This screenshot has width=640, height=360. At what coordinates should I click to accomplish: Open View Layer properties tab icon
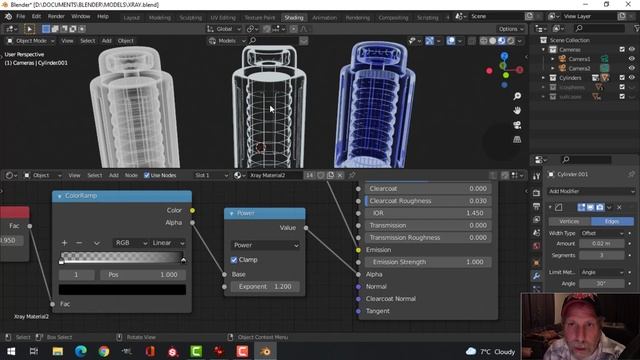click(x=536, y=220)
